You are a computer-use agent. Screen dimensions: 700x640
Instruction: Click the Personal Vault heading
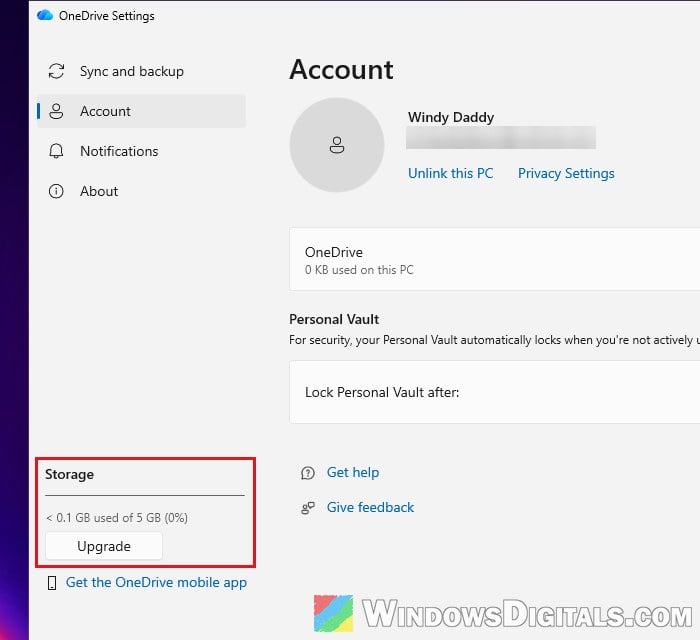click(334, 320)
